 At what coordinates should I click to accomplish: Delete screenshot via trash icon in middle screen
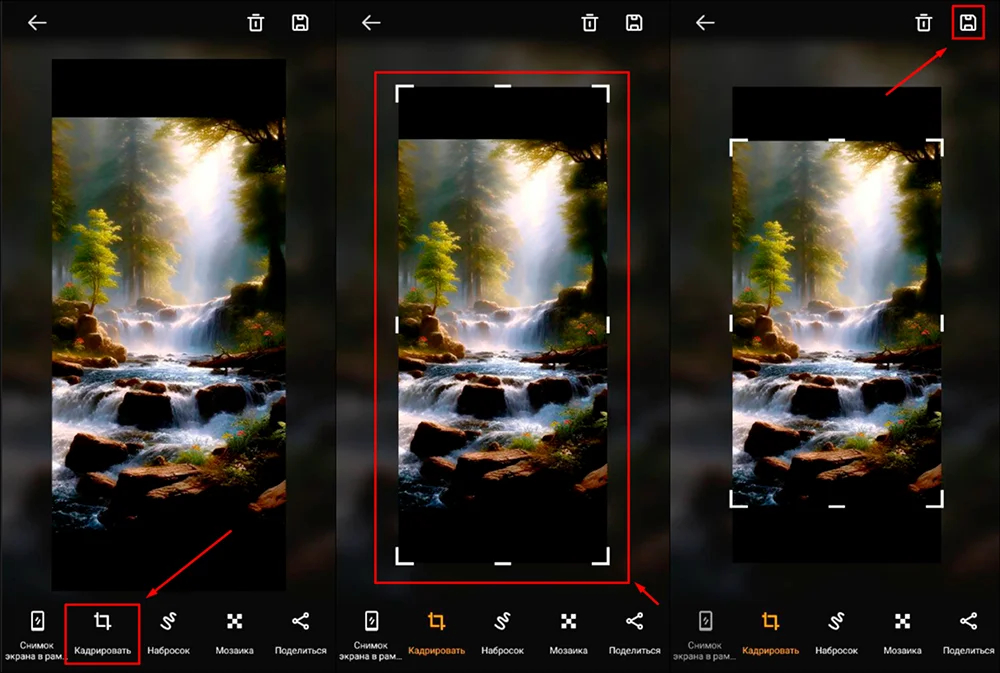point(589,23)
